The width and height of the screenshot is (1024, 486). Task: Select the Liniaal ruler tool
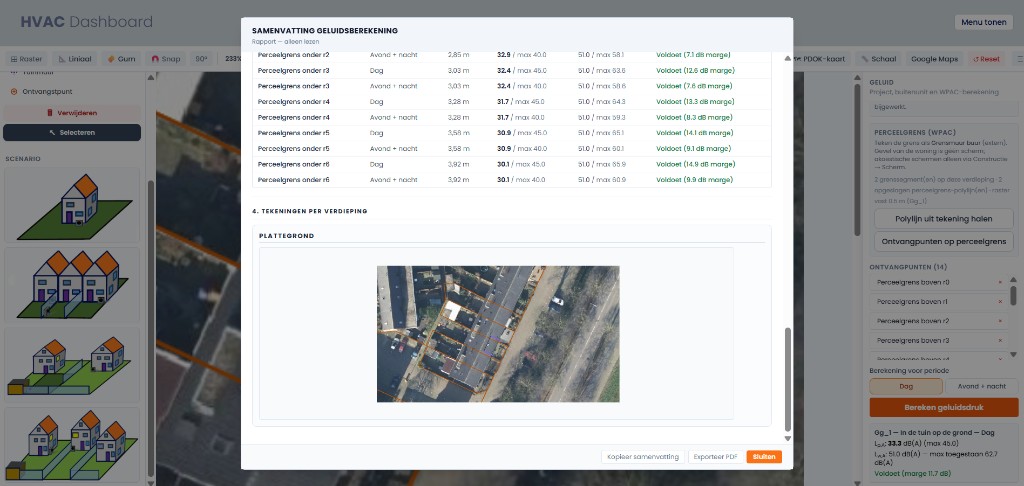[75, 59]
